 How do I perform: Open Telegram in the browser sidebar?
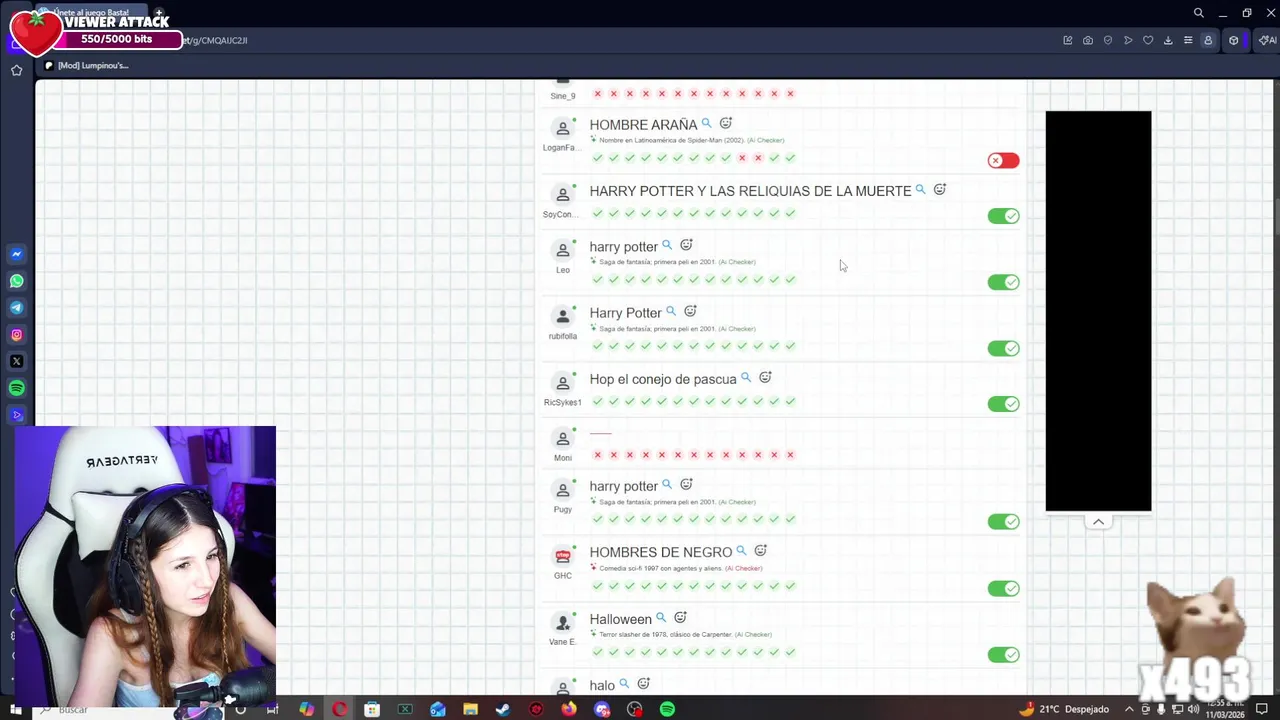(16, 308)
